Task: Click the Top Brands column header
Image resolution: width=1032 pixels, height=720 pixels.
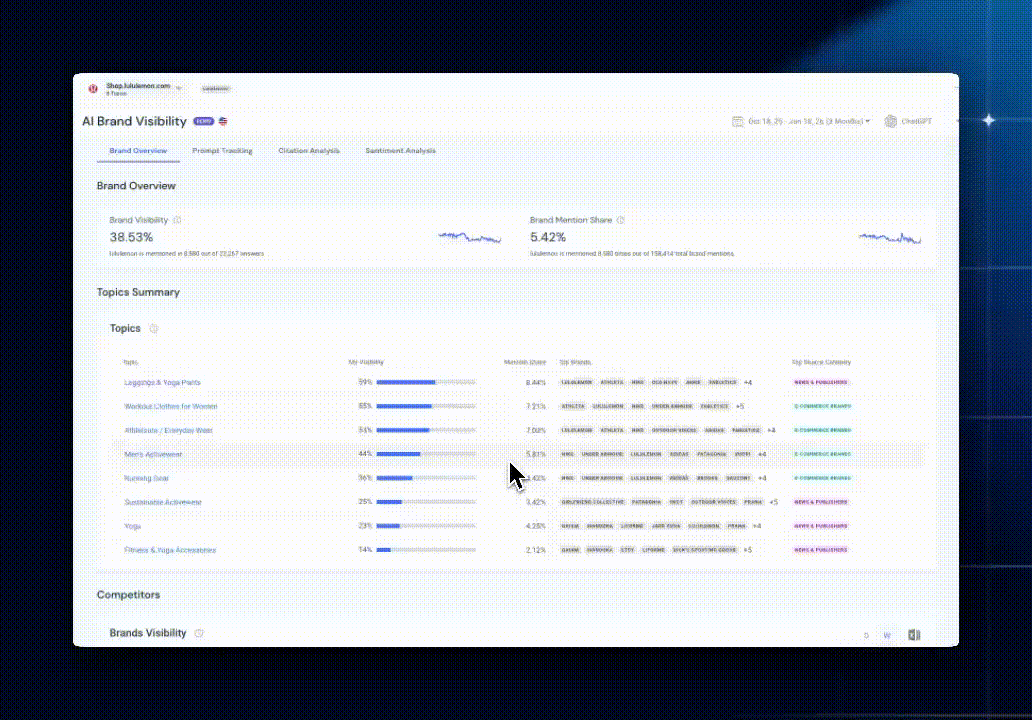Action: click(575, 362)
